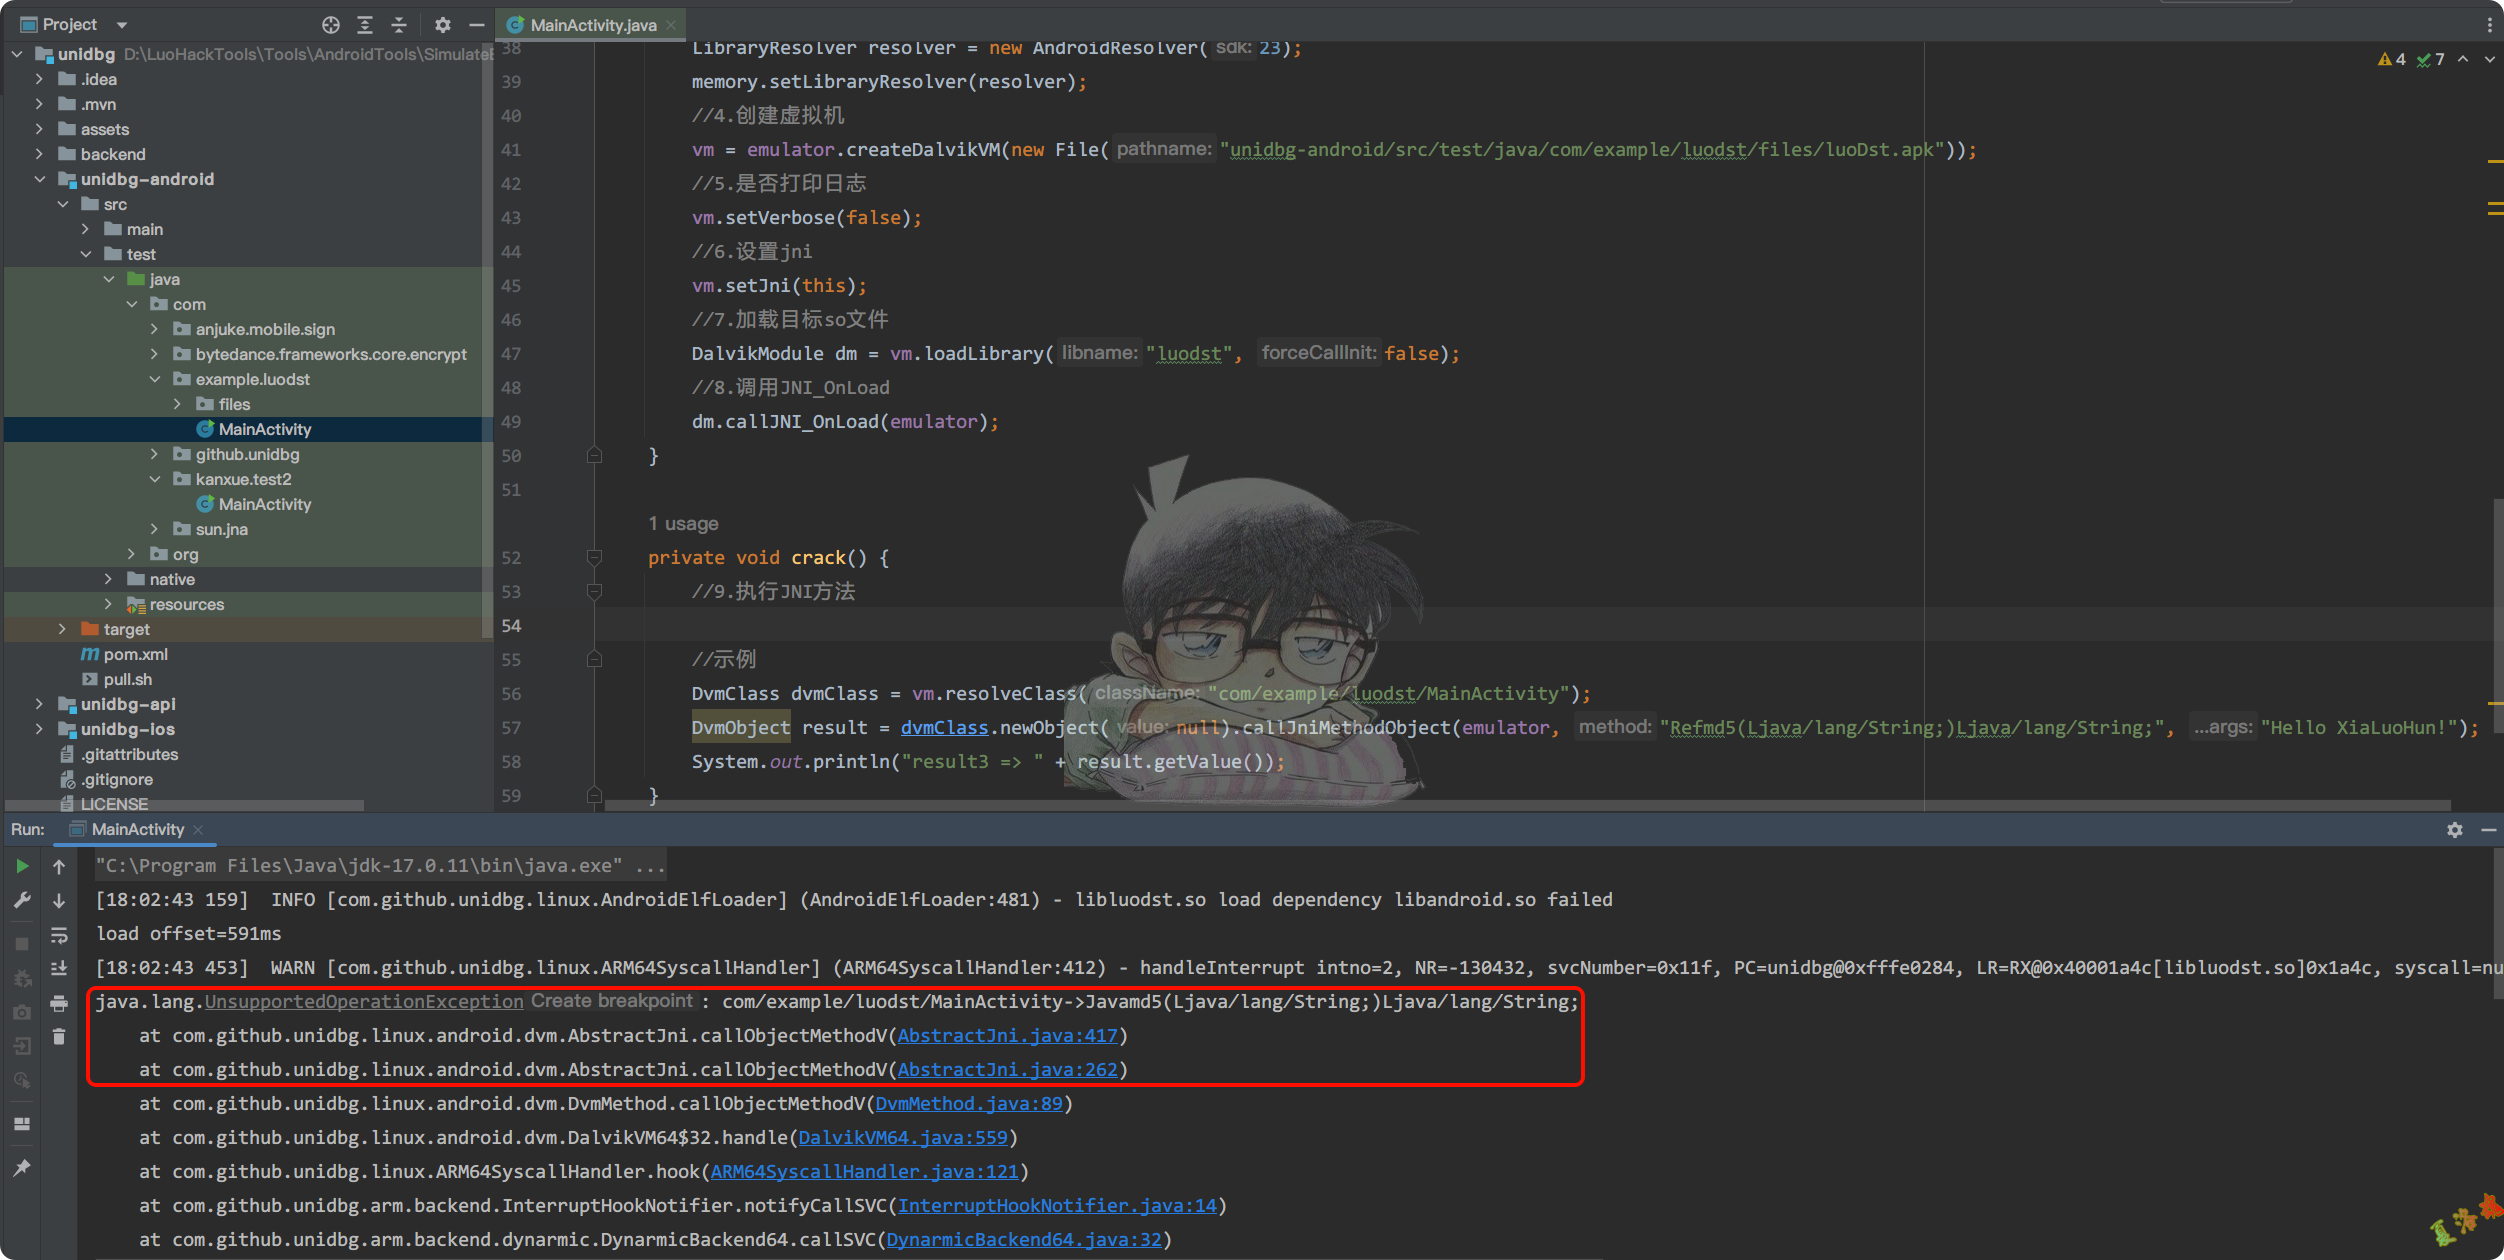Switch to MainActivity.java editor tab
This screenshot has height=1260, width=2504.
pos(592,25)
